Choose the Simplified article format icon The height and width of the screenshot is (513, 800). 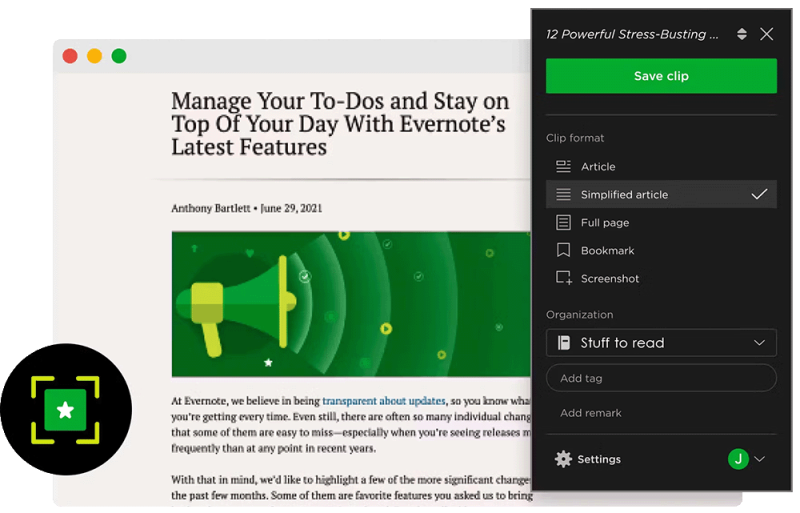click(x=563, y=194)
